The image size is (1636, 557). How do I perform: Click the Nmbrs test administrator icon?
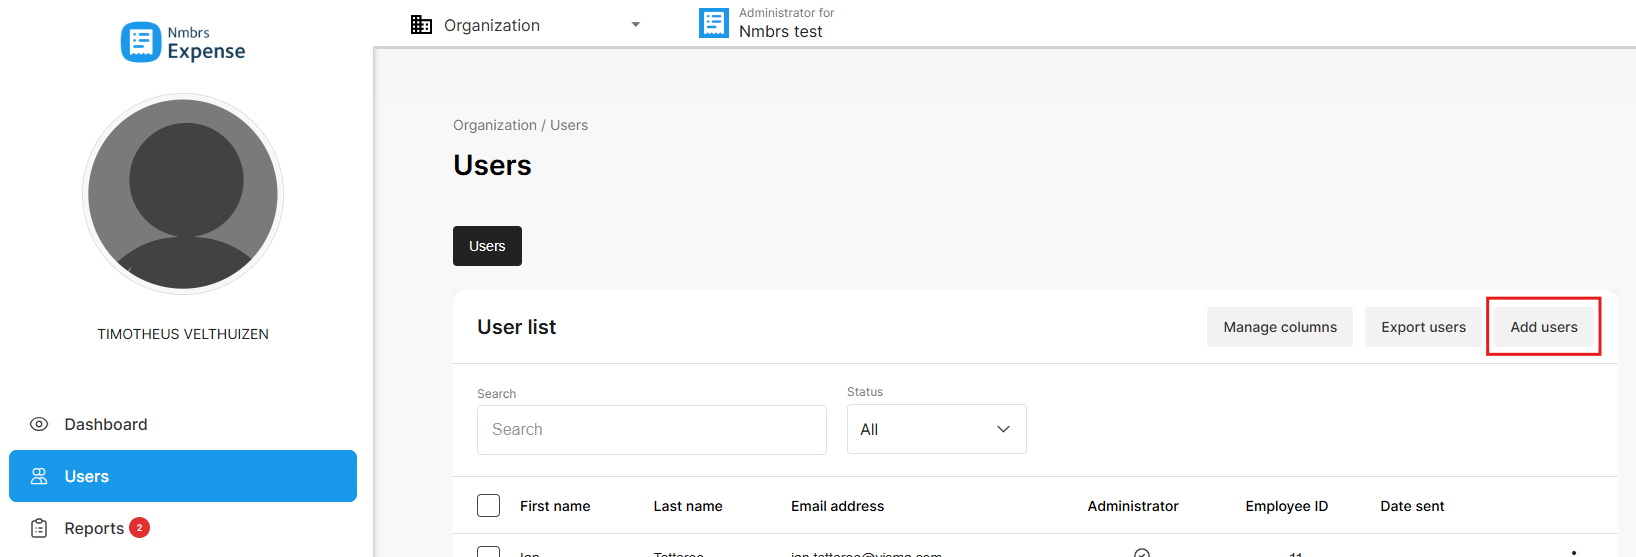point(714,23)
